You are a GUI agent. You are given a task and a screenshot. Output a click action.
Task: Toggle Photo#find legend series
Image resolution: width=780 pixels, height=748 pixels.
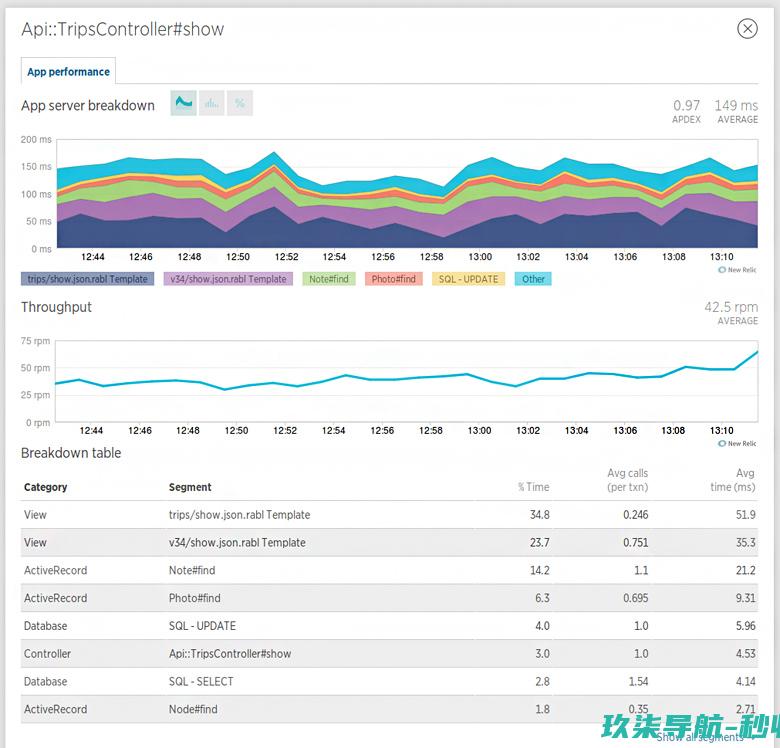coord(393,279)
